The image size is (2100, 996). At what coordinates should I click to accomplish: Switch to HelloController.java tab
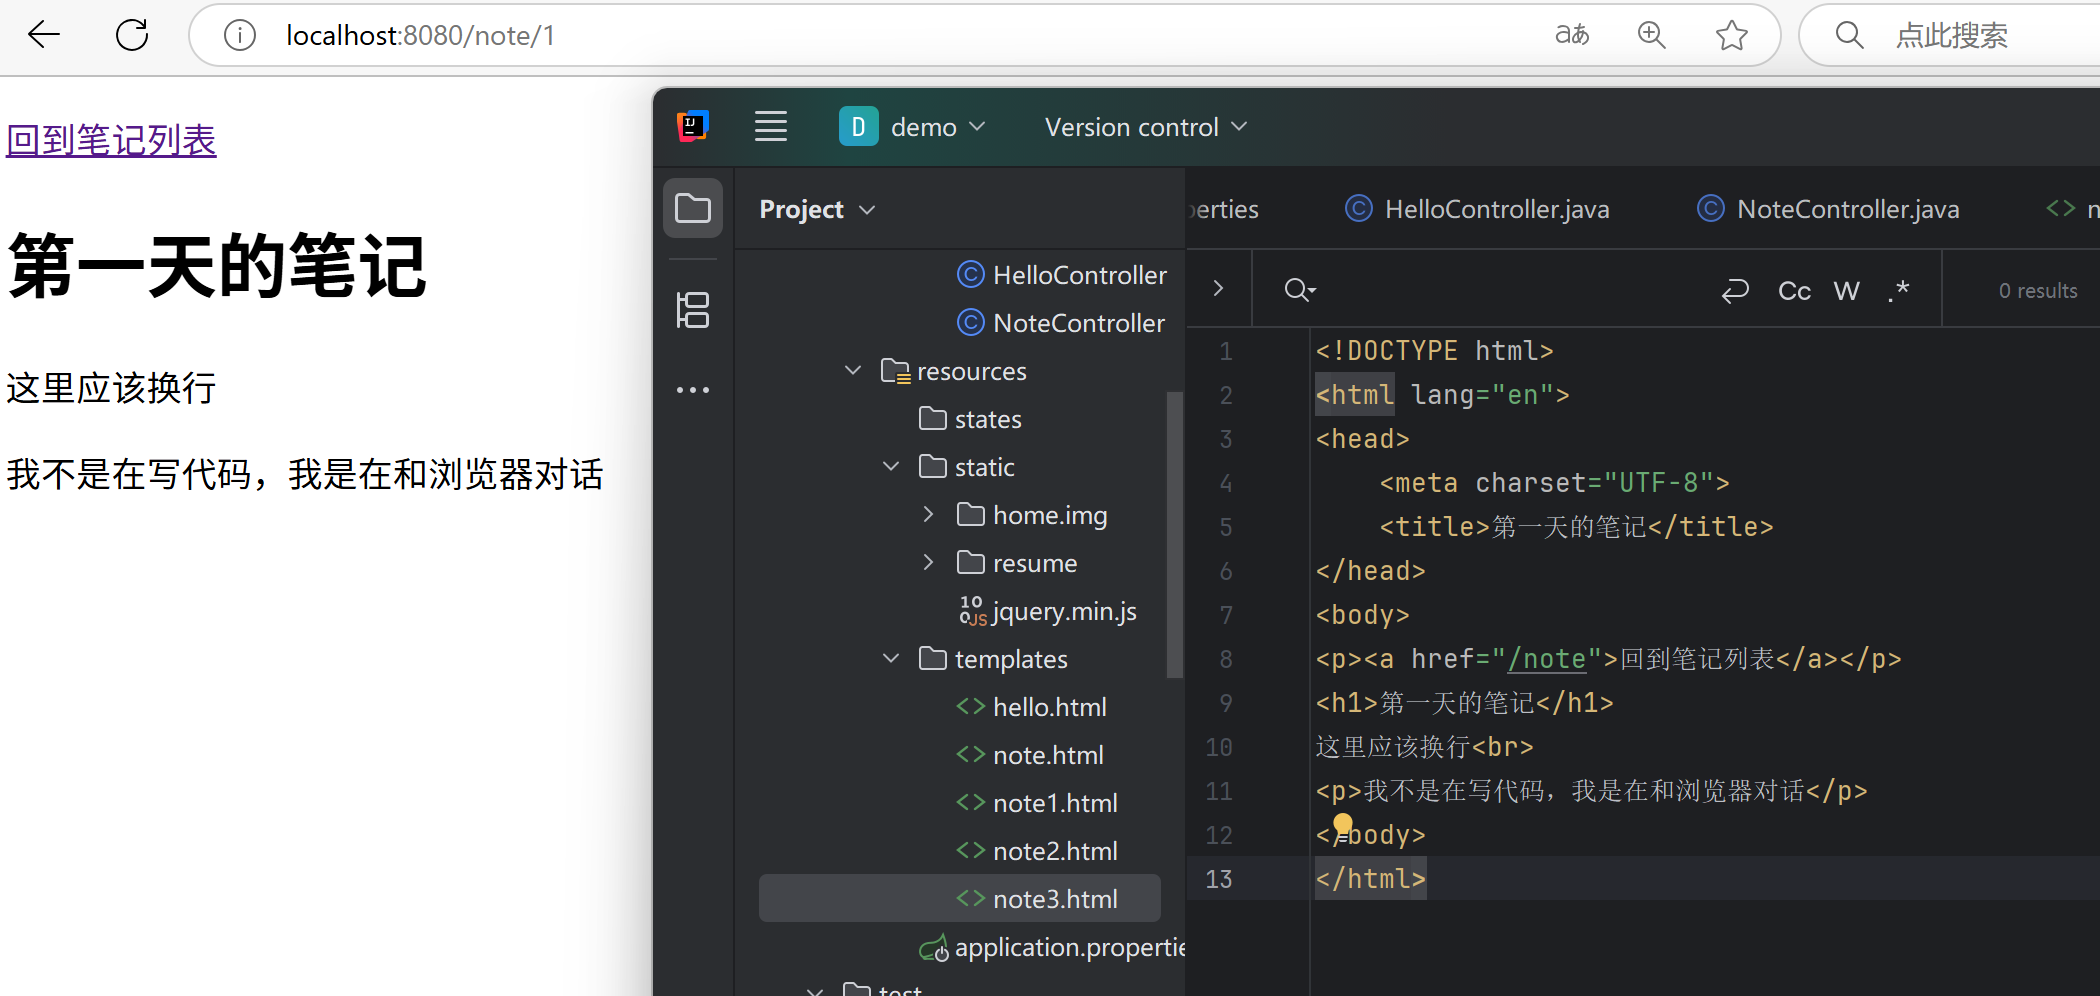[x=1477, y=209]
